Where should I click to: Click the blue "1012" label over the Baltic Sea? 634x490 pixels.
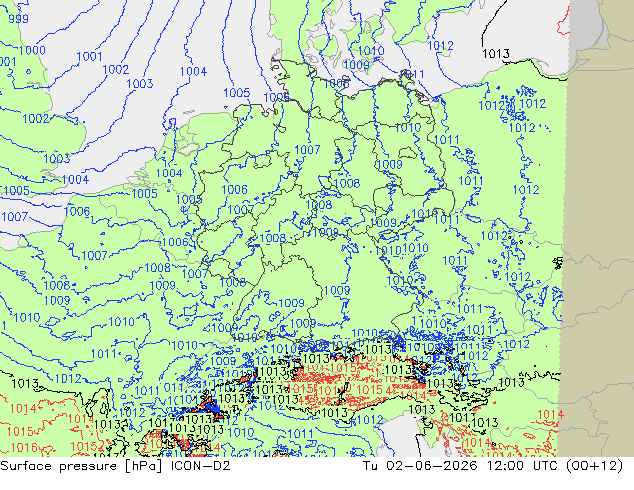440,46
